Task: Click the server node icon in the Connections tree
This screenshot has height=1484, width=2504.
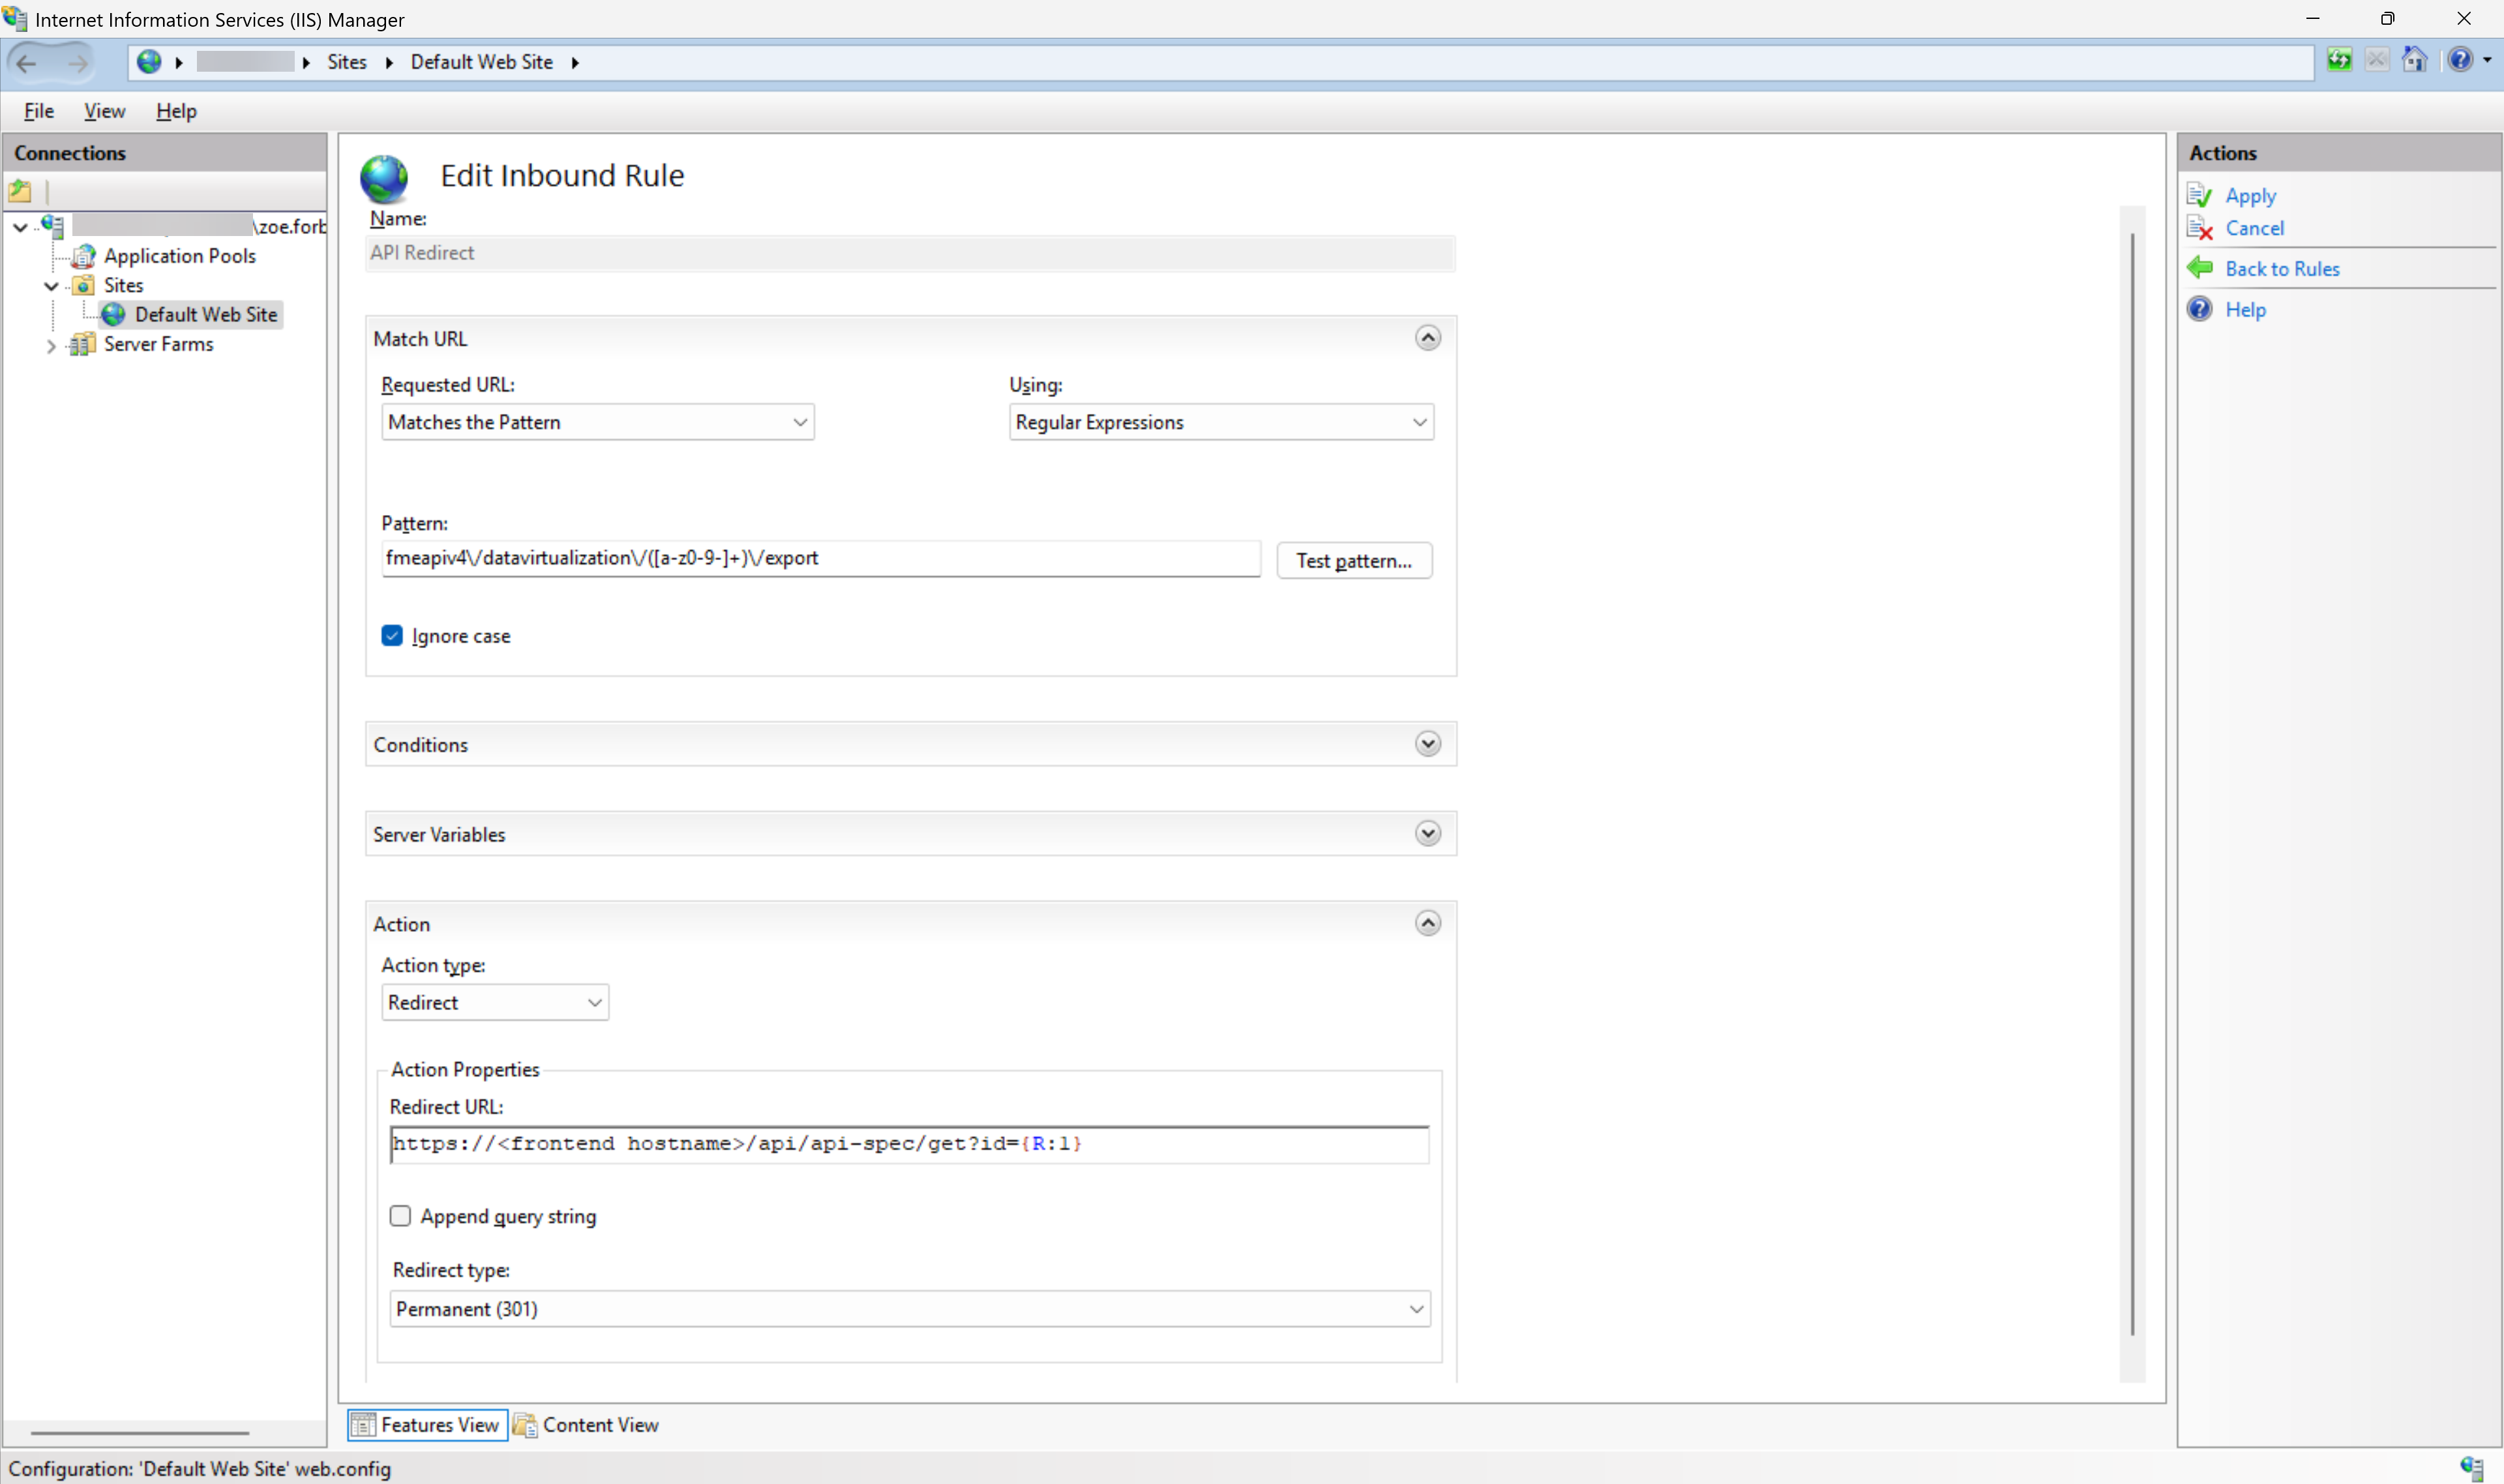Action: (x=52, y=226)
